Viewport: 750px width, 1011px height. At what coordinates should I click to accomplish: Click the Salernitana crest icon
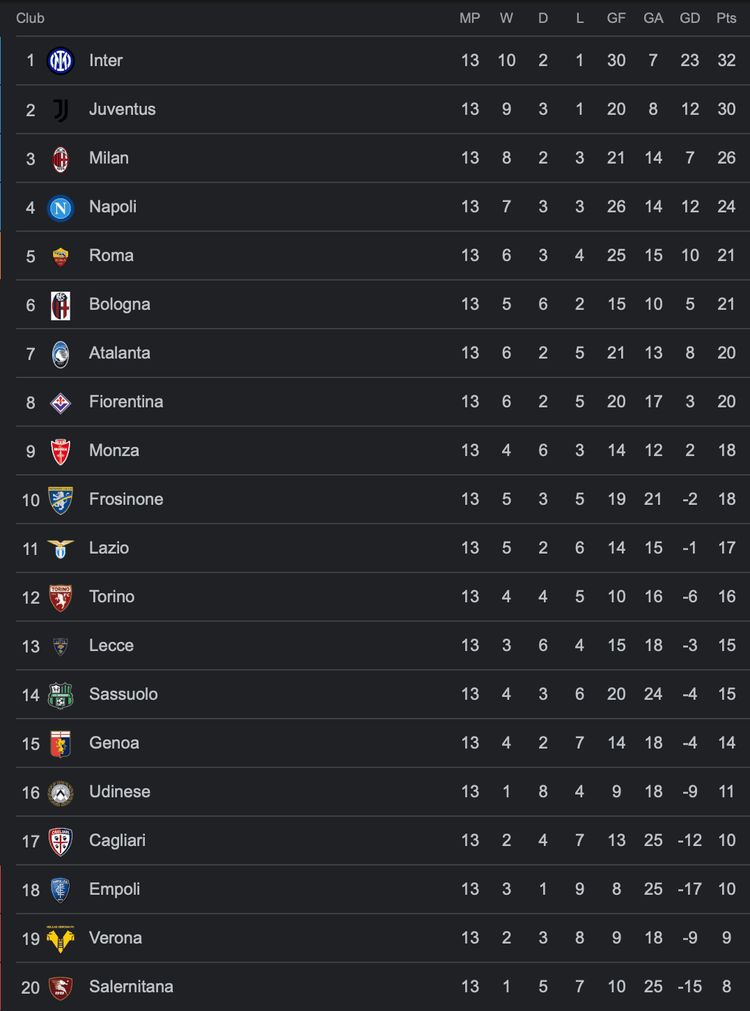pyautogui.click(x=61, y=987)
